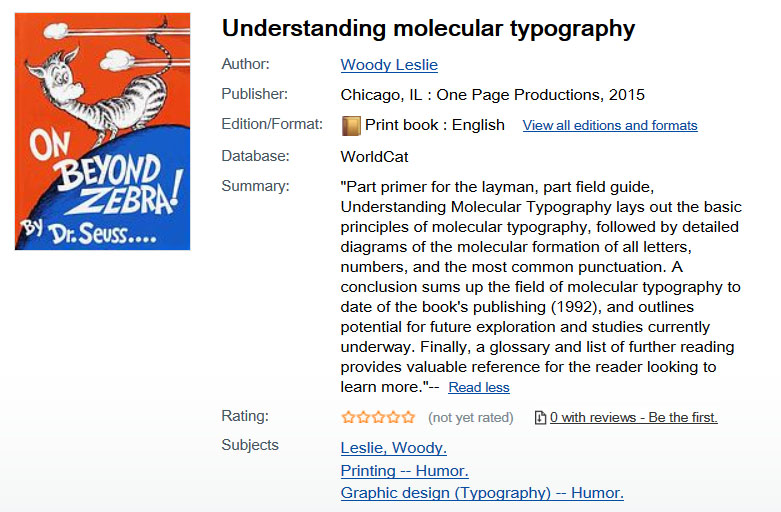781x512 pixels.
Task: Give a three-star rating
Action: coord(378,417)
